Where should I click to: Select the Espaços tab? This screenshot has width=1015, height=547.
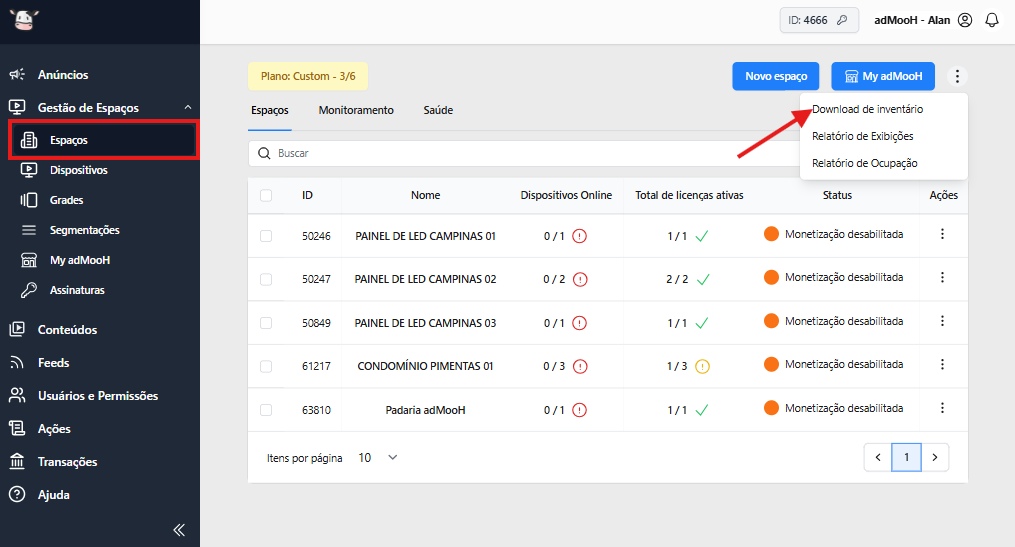tap(270, 110)
